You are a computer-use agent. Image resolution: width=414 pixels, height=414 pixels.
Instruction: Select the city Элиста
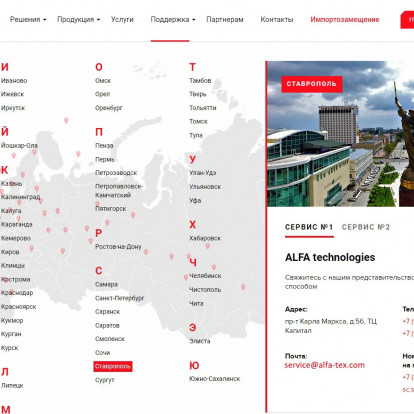(x=200, y=341)
